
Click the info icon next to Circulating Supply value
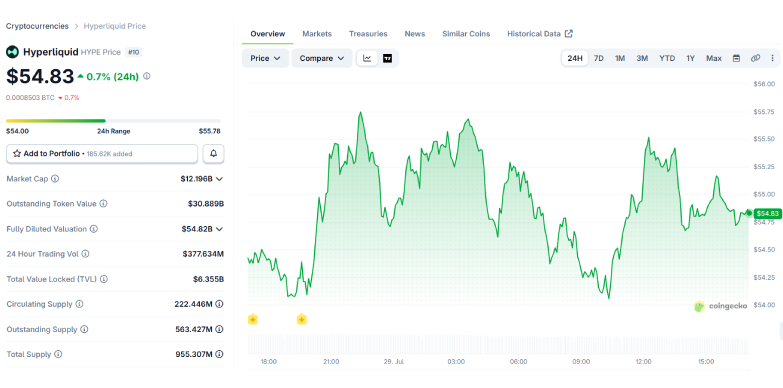219,304
